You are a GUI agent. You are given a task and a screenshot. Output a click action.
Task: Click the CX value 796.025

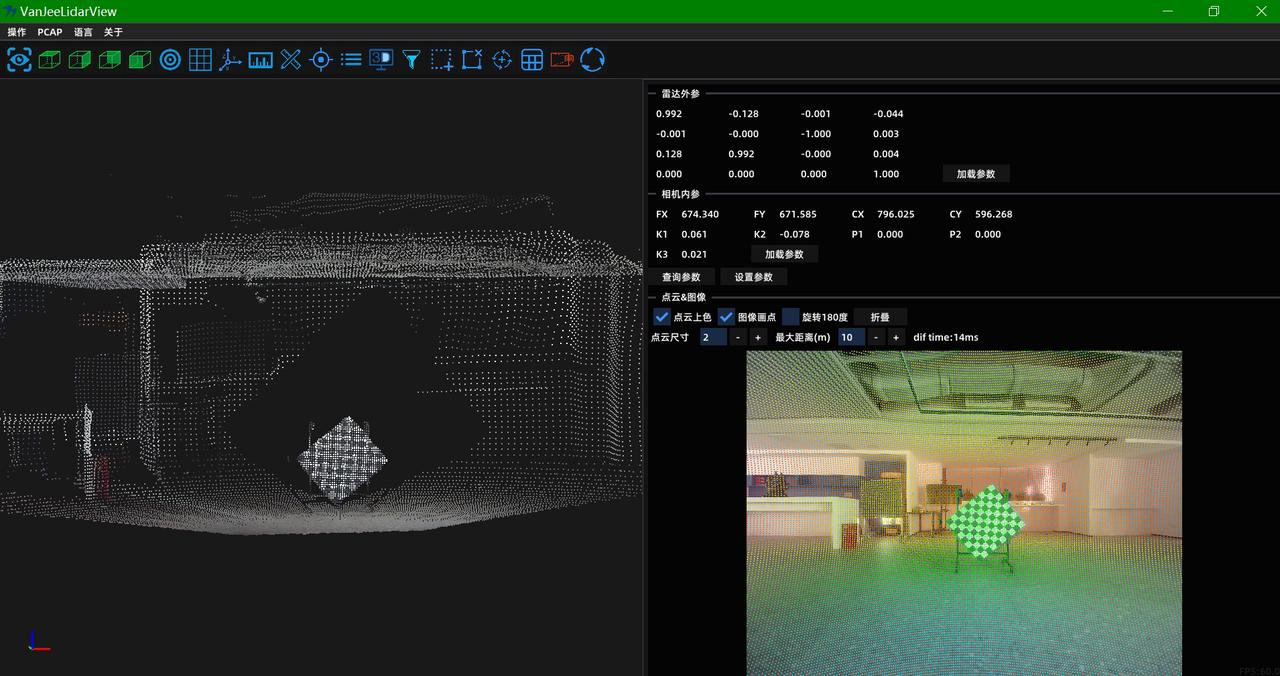[x=896, y=214]
